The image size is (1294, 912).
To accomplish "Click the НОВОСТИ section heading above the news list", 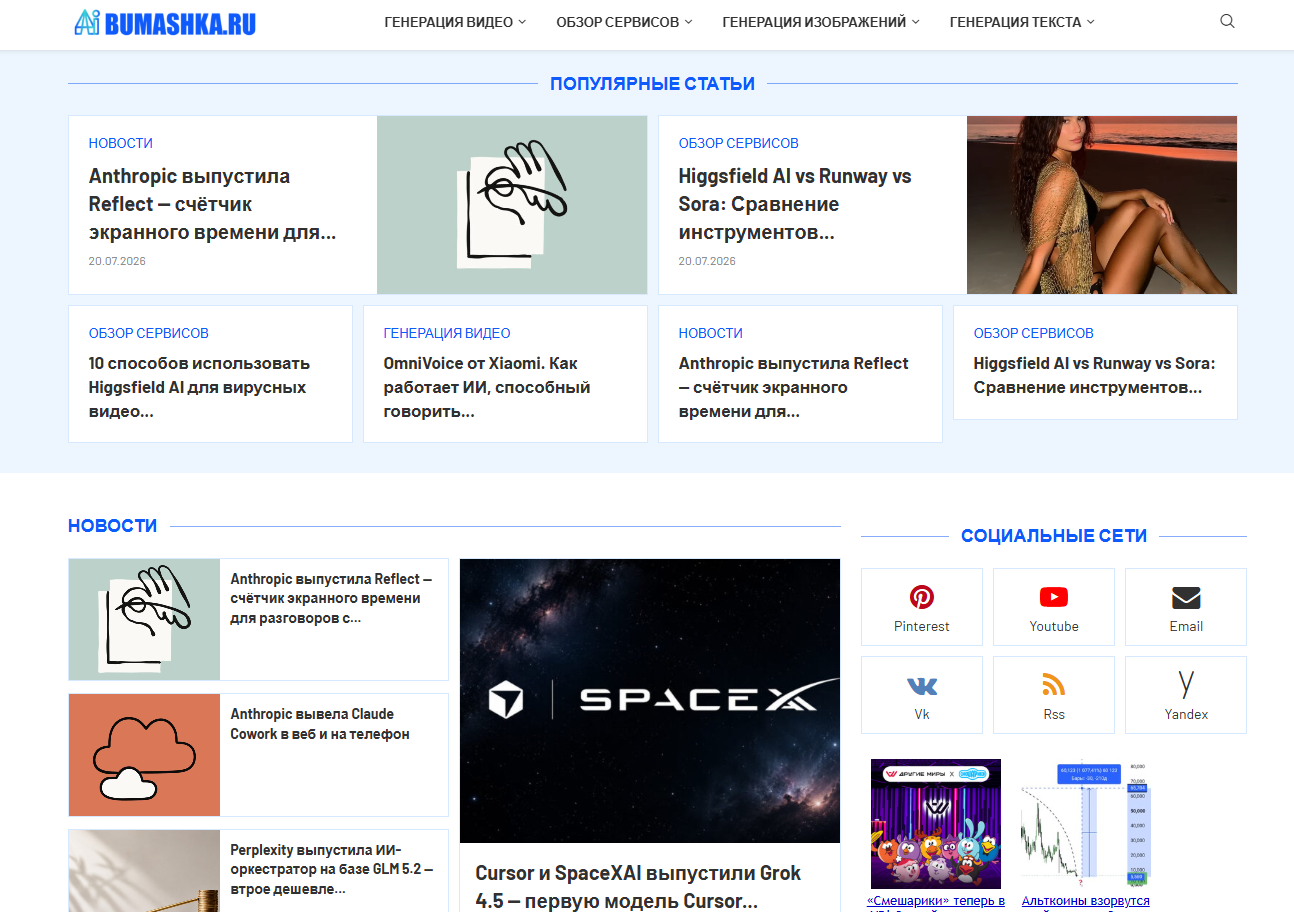I will [113, 526].
